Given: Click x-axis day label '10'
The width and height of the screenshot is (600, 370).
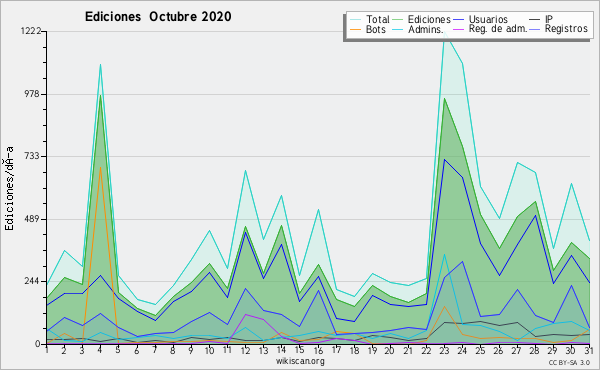Looking at the screenshot, I should (x=209, y=350).
